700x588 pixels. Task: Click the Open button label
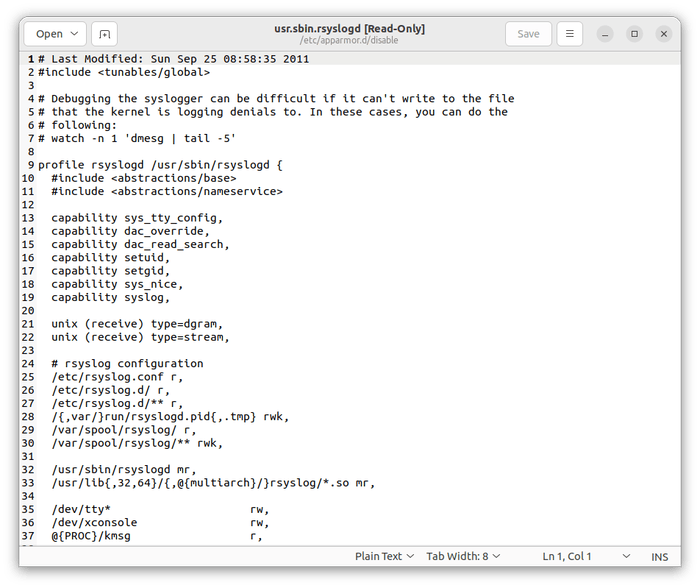point(49,34)
